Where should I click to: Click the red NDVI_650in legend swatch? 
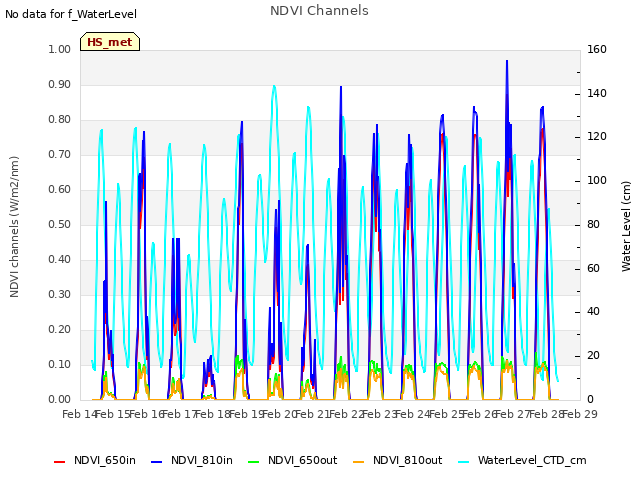tap(60, 462)
